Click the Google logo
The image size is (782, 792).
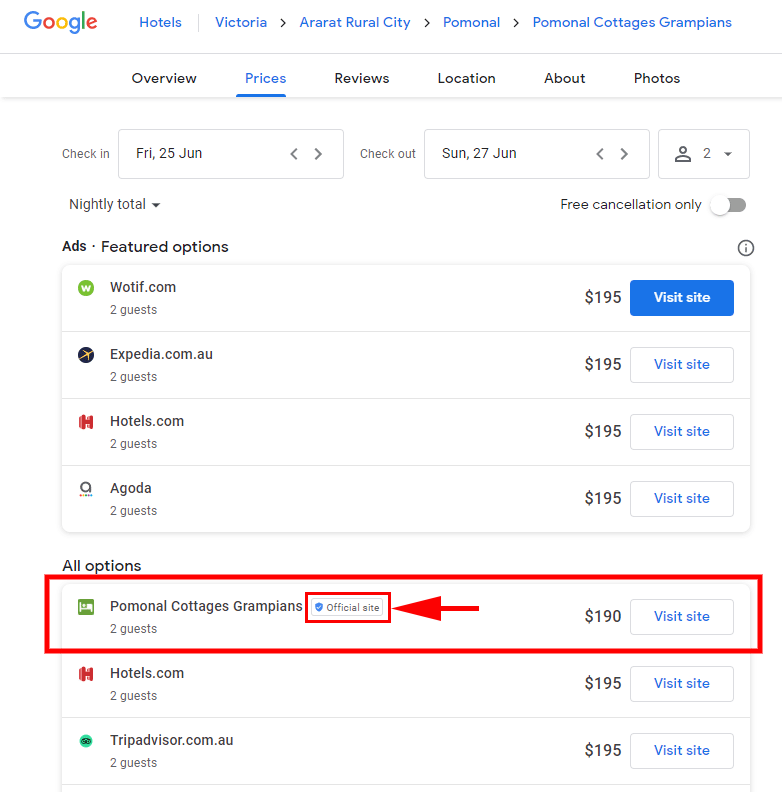[x=60, y=22]
